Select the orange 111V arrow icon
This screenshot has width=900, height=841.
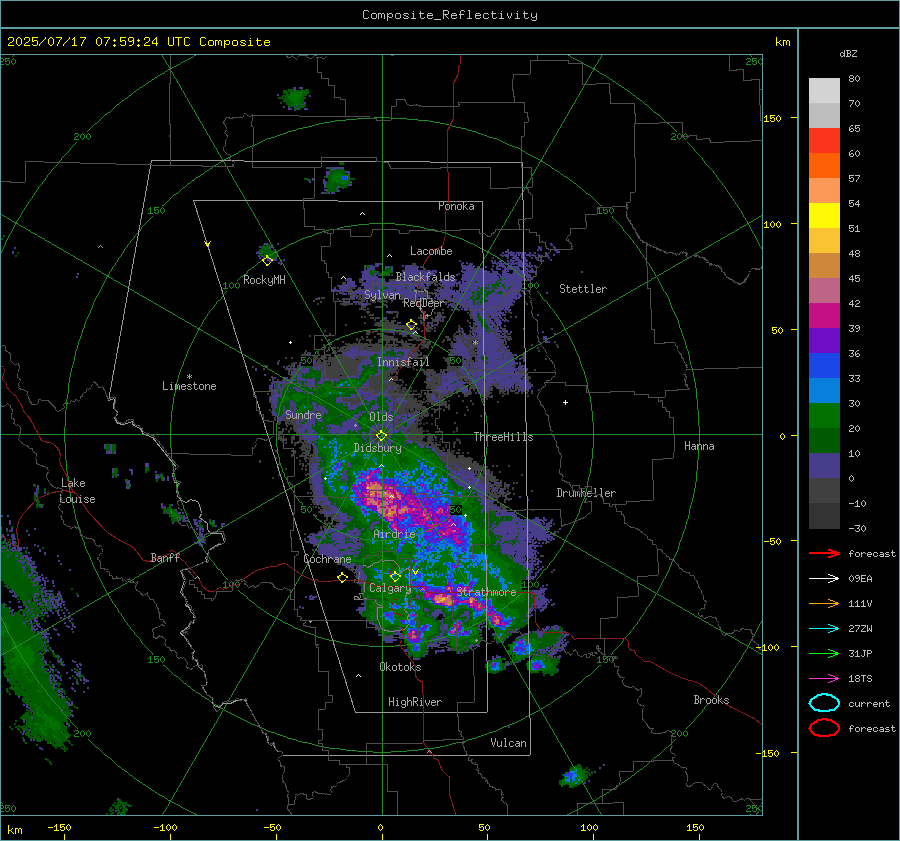[x=824, y=603]
